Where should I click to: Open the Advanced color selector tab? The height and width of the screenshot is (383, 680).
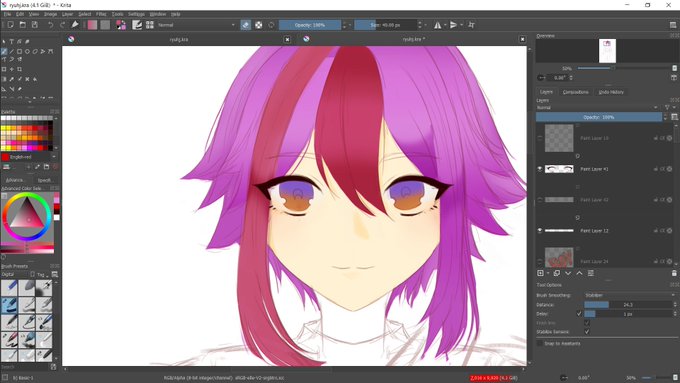coord(15,180)
